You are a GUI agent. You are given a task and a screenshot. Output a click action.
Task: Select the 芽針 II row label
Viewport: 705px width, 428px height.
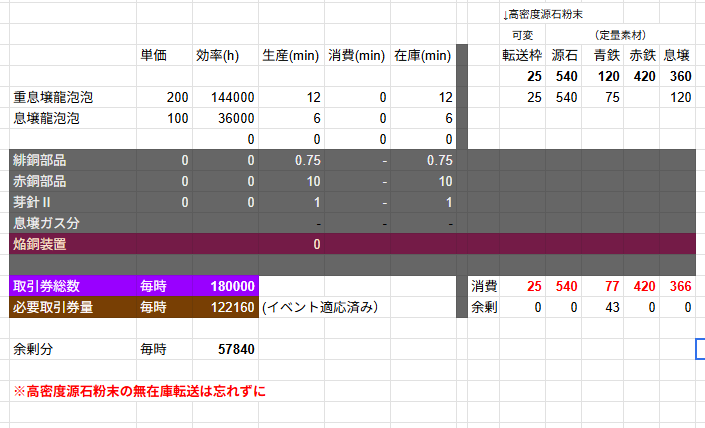tap(73, 202)
